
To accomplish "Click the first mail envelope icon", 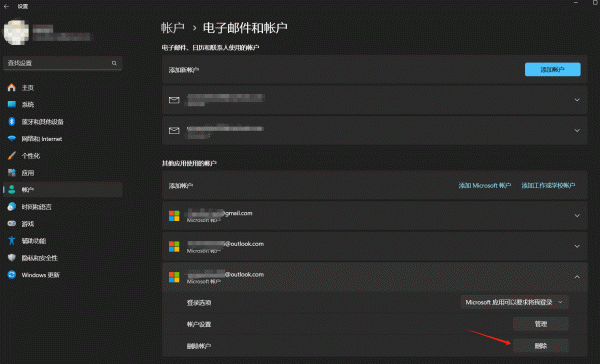I will pyautogui.click(x=174, y=100).
